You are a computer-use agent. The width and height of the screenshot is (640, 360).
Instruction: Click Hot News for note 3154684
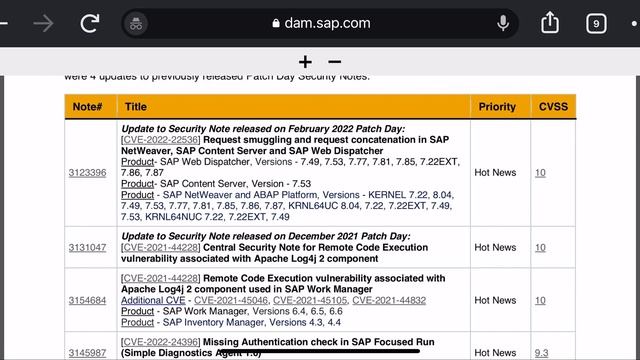point(495,300)
